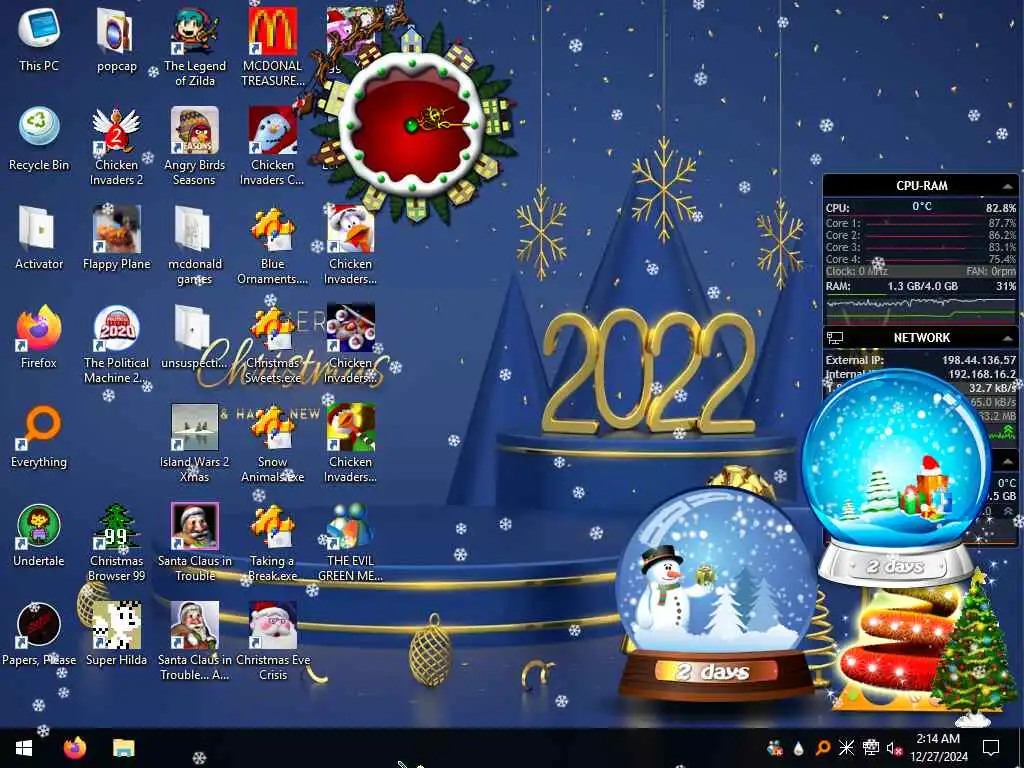Run Snow Animals.exe icon
The height and width of the screenshot is (768, 1024).
(272, 443)
